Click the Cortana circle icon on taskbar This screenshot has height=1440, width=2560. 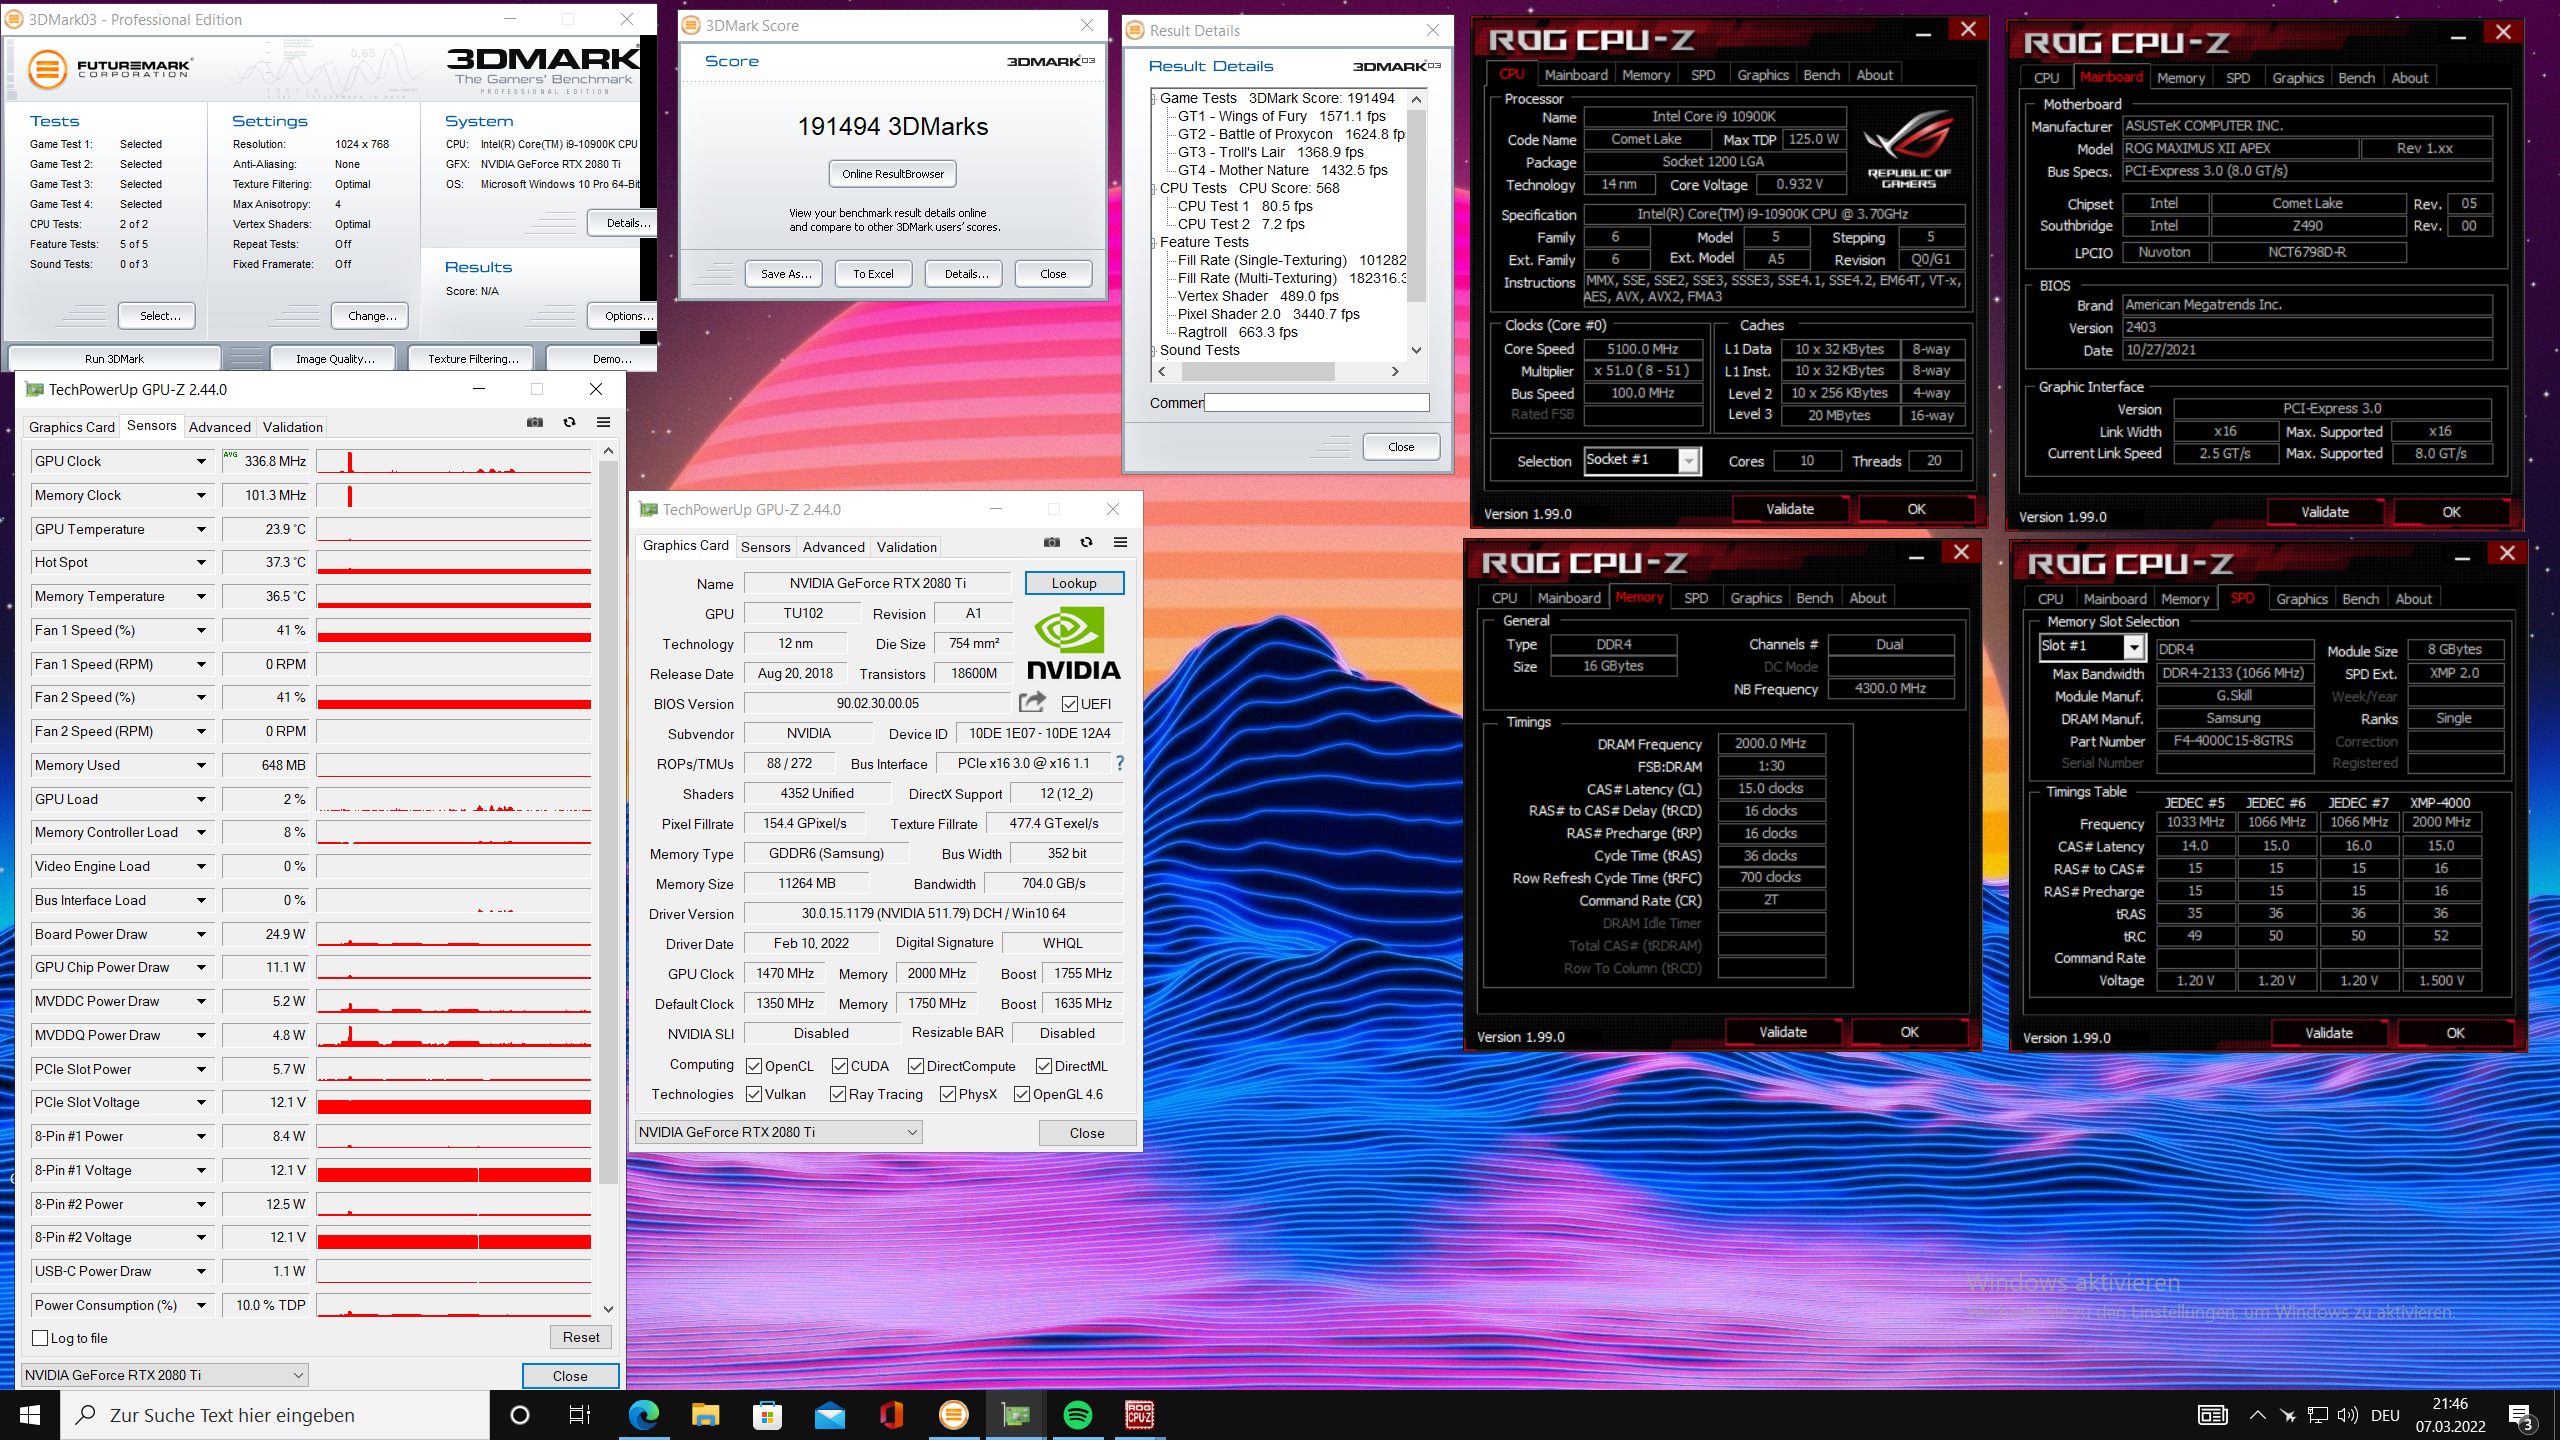tap(519, 1415)
